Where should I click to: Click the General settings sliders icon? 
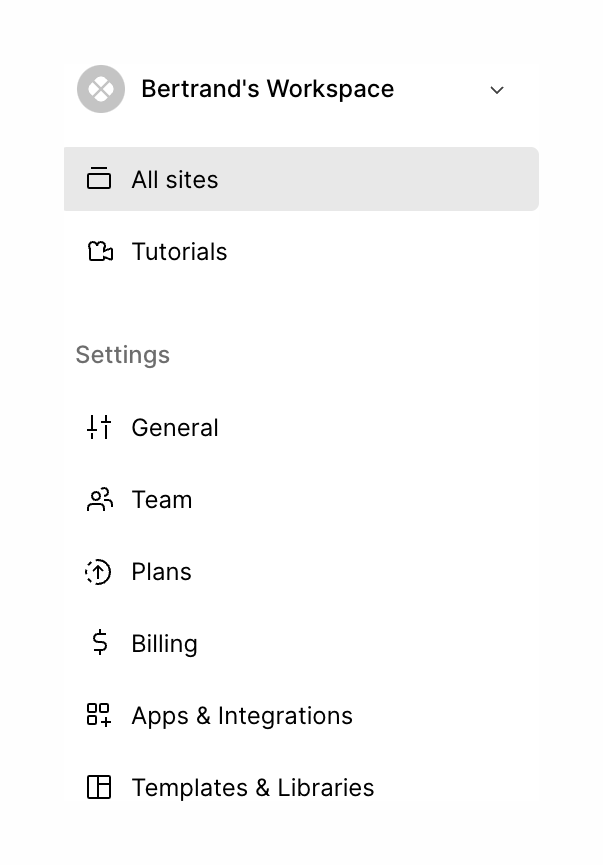[x=99, y=427]
